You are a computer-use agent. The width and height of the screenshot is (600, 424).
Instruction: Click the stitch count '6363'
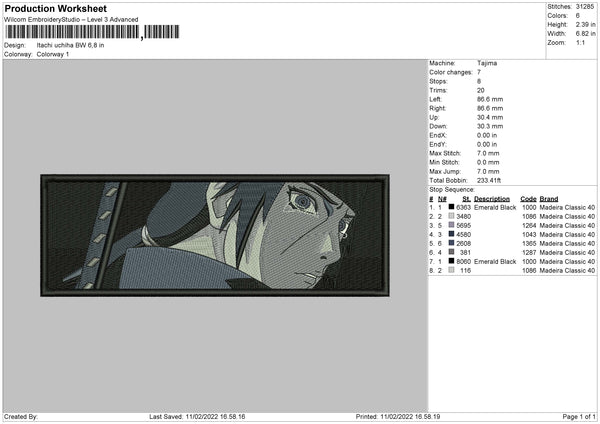click(x=463, y=207)
